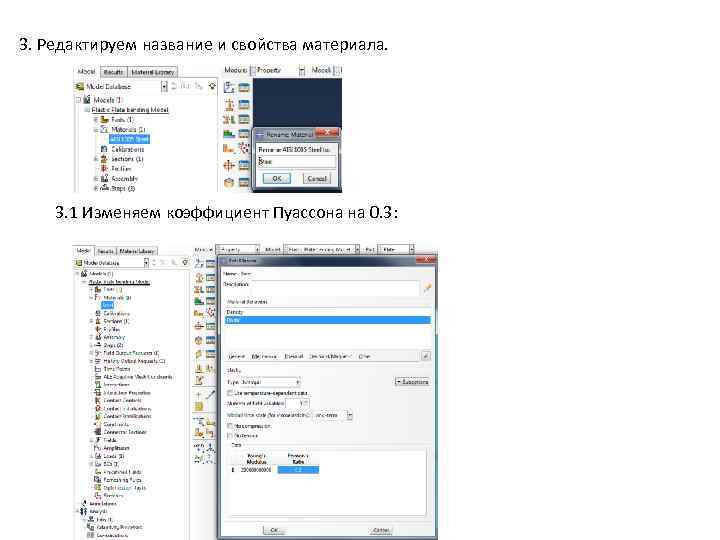Click the filter lightbulb icon in the AISI 1005 Steel model tree
The width and height of the screenshot is (720, 540).
212,86
